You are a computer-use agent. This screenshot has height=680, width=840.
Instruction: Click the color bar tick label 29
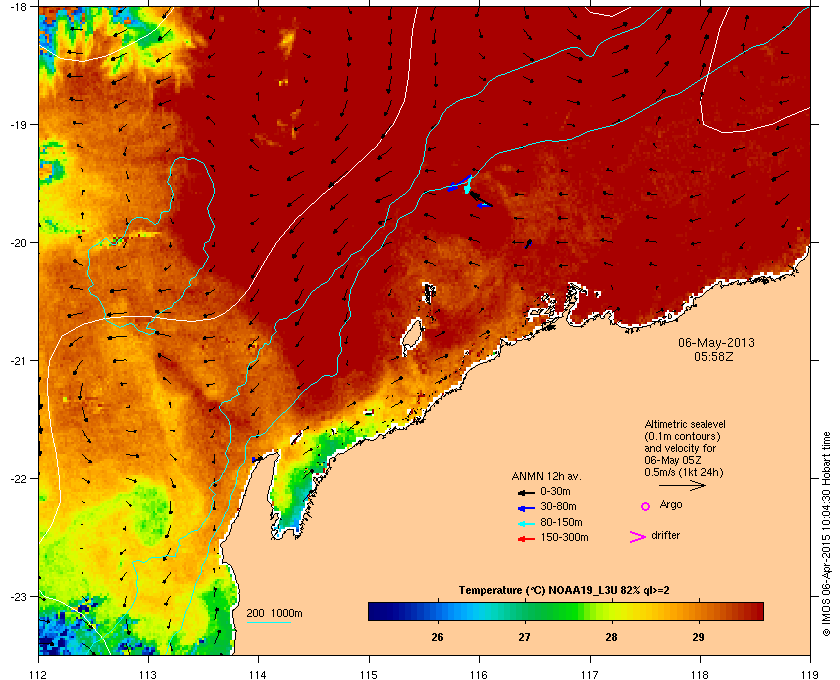click(x=698, y=637)
